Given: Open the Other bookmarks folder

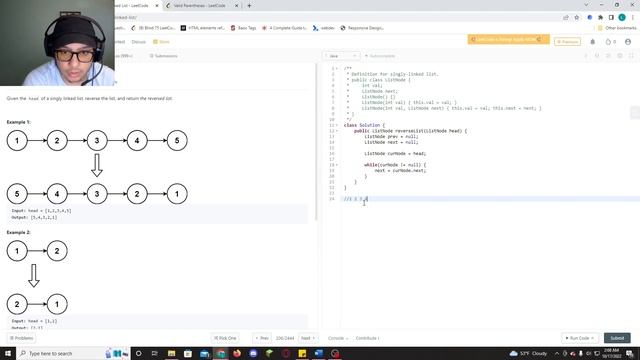Looking at the screenshot, I should coord(617,28).
